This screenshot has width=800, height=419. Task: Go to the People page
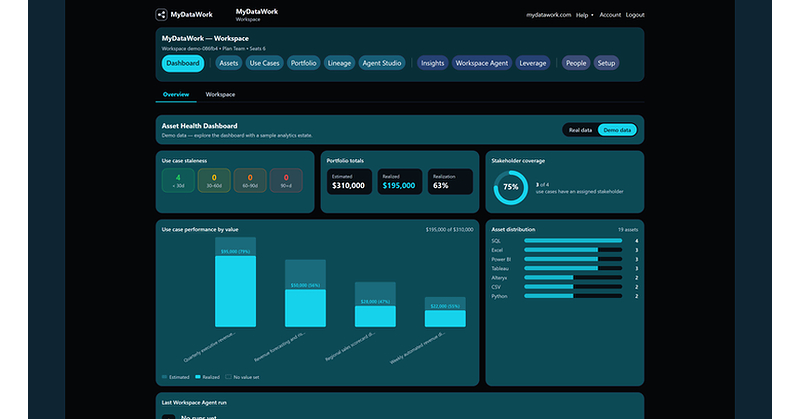(x=576, y=63)
